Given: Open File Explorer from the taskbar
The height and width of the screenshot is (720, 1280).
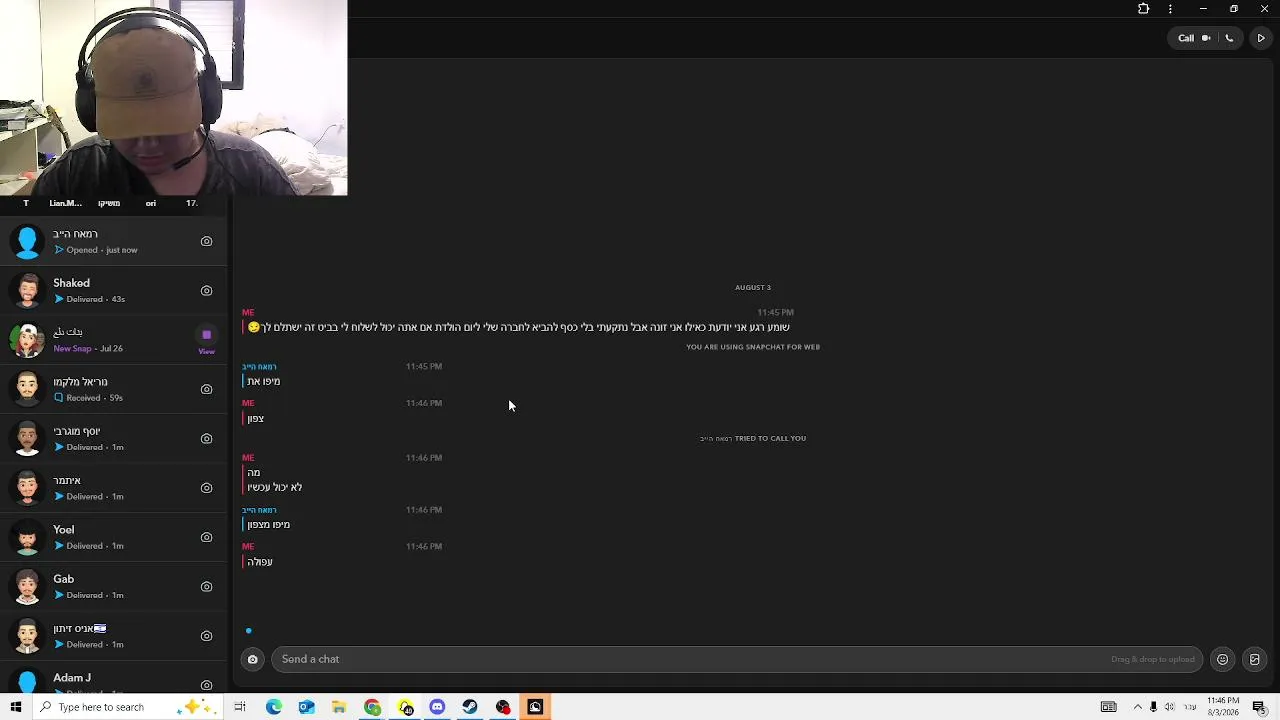Looking at the screenshot, I should coord(339,707).
